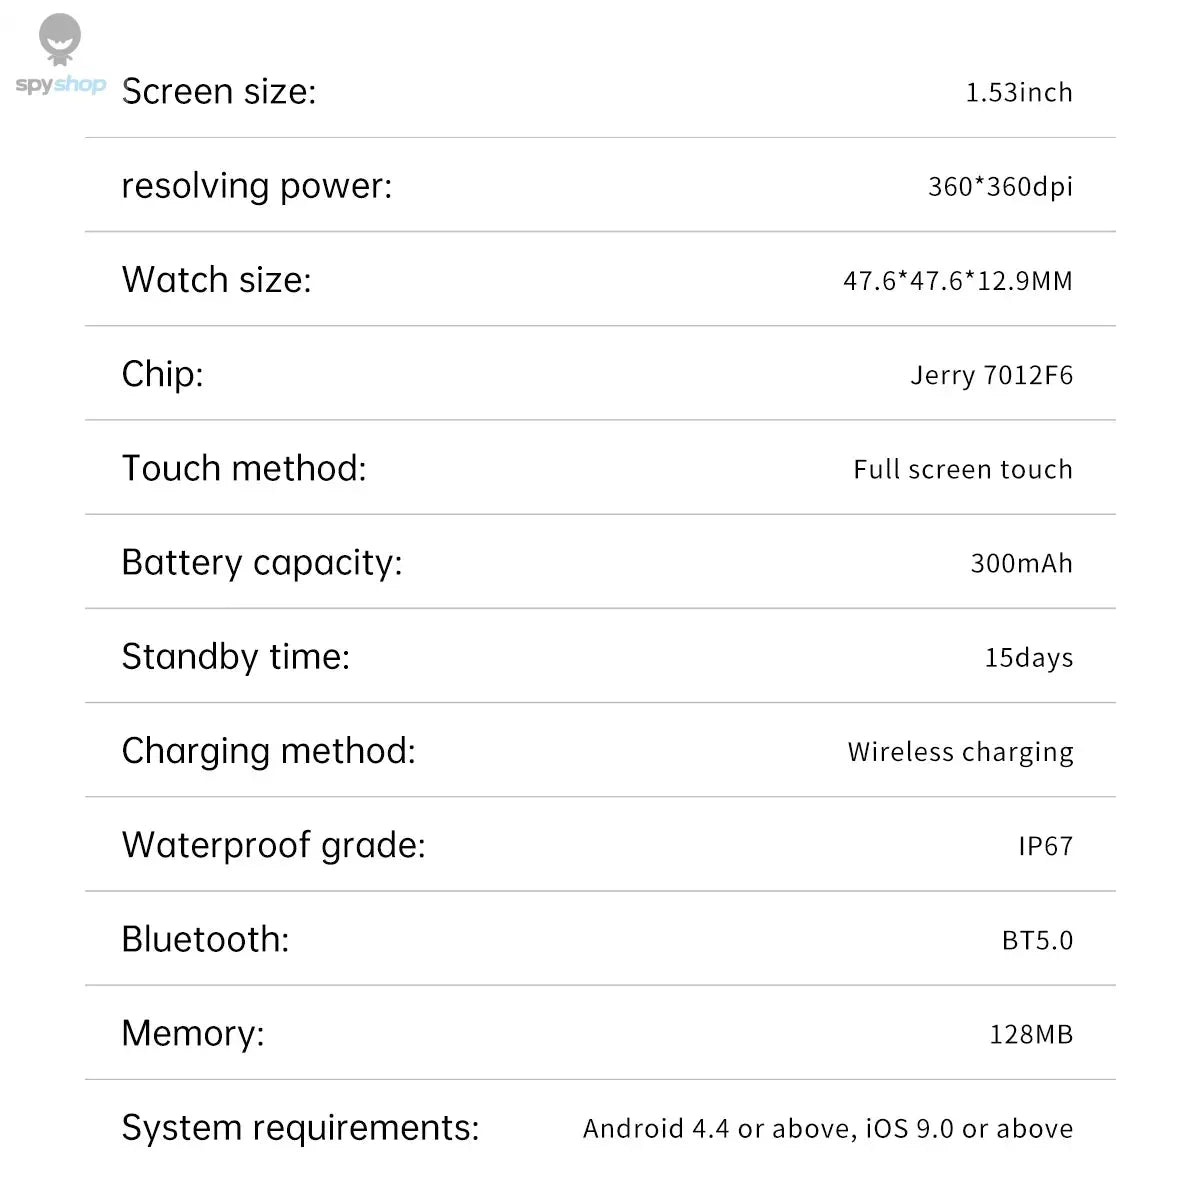Select the "Touch method:" label
Screen dimensions: 1200x1193
(x=244, y=468)
